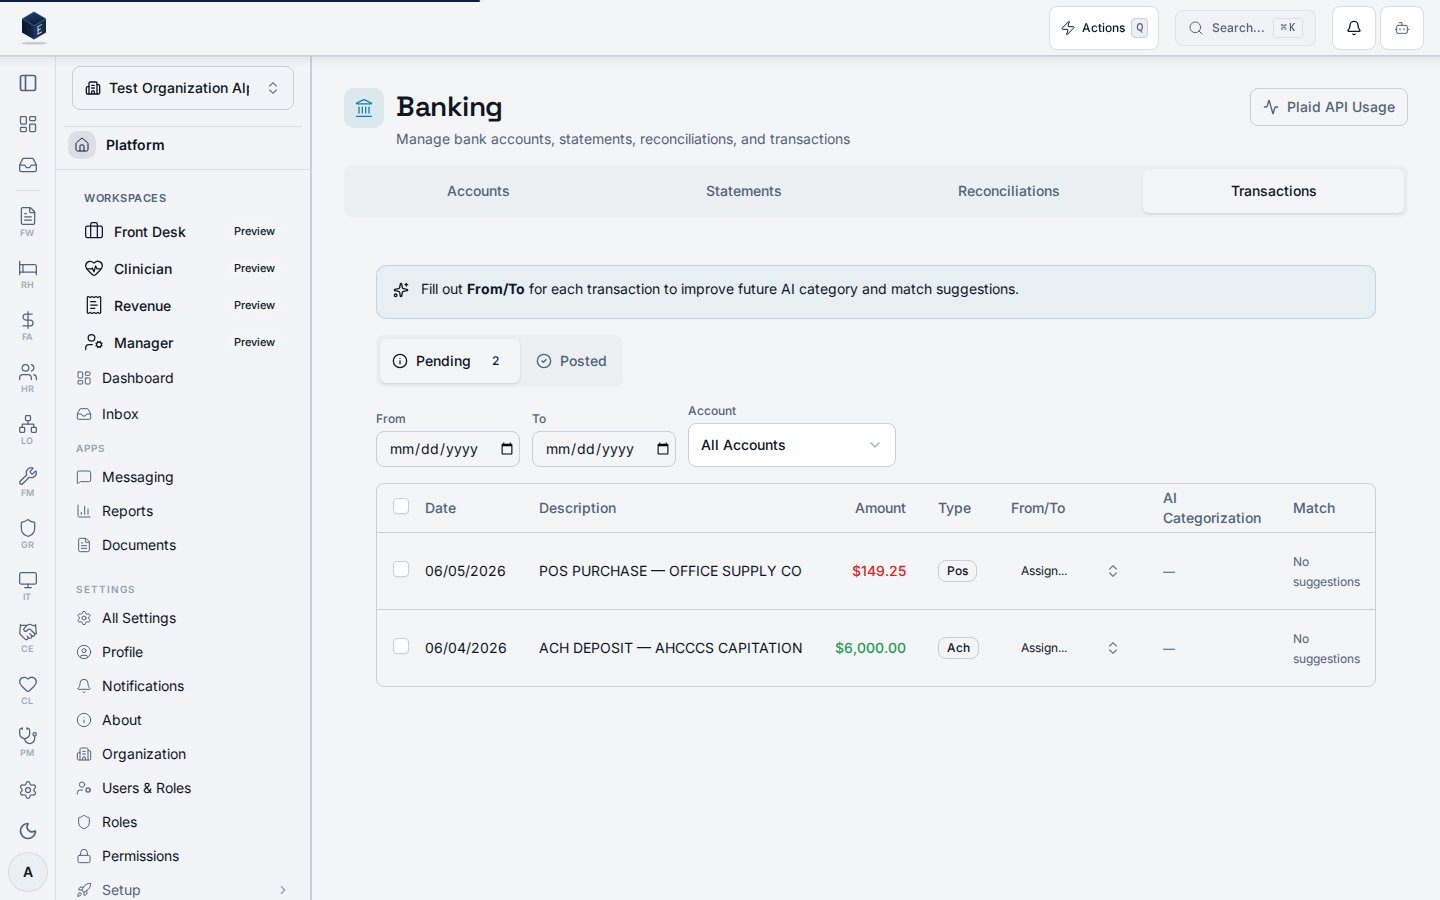Open the LO org-chart rail icon
The height and width of the screenshot is (900, 1440).
[28, 429]
